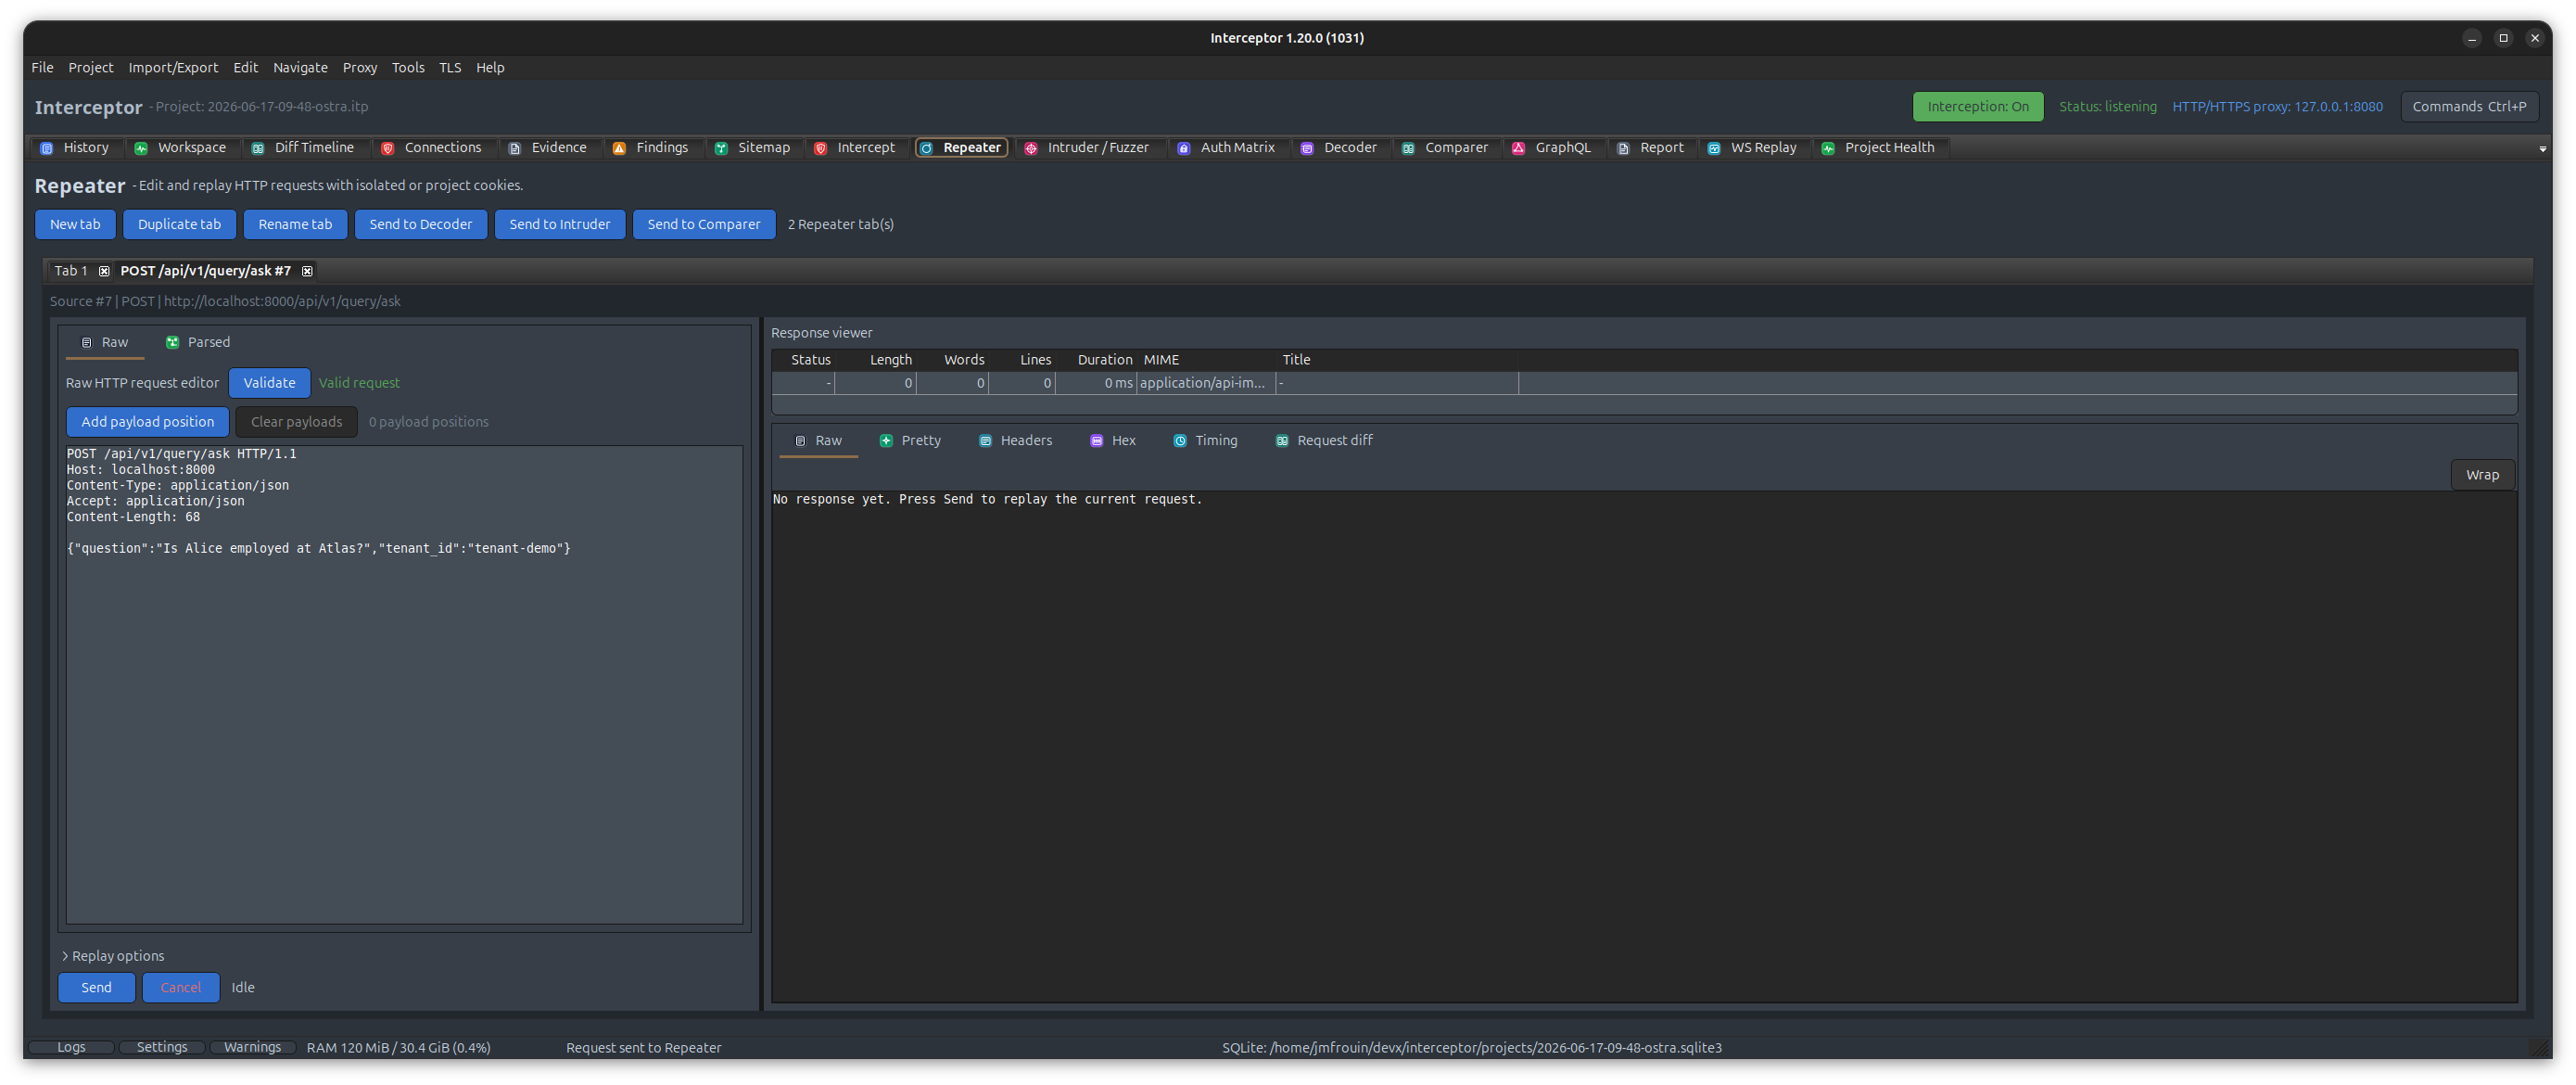Open the History tab icon
2576x1085 pixels.
pyautogui.click(x=46, y=148)
